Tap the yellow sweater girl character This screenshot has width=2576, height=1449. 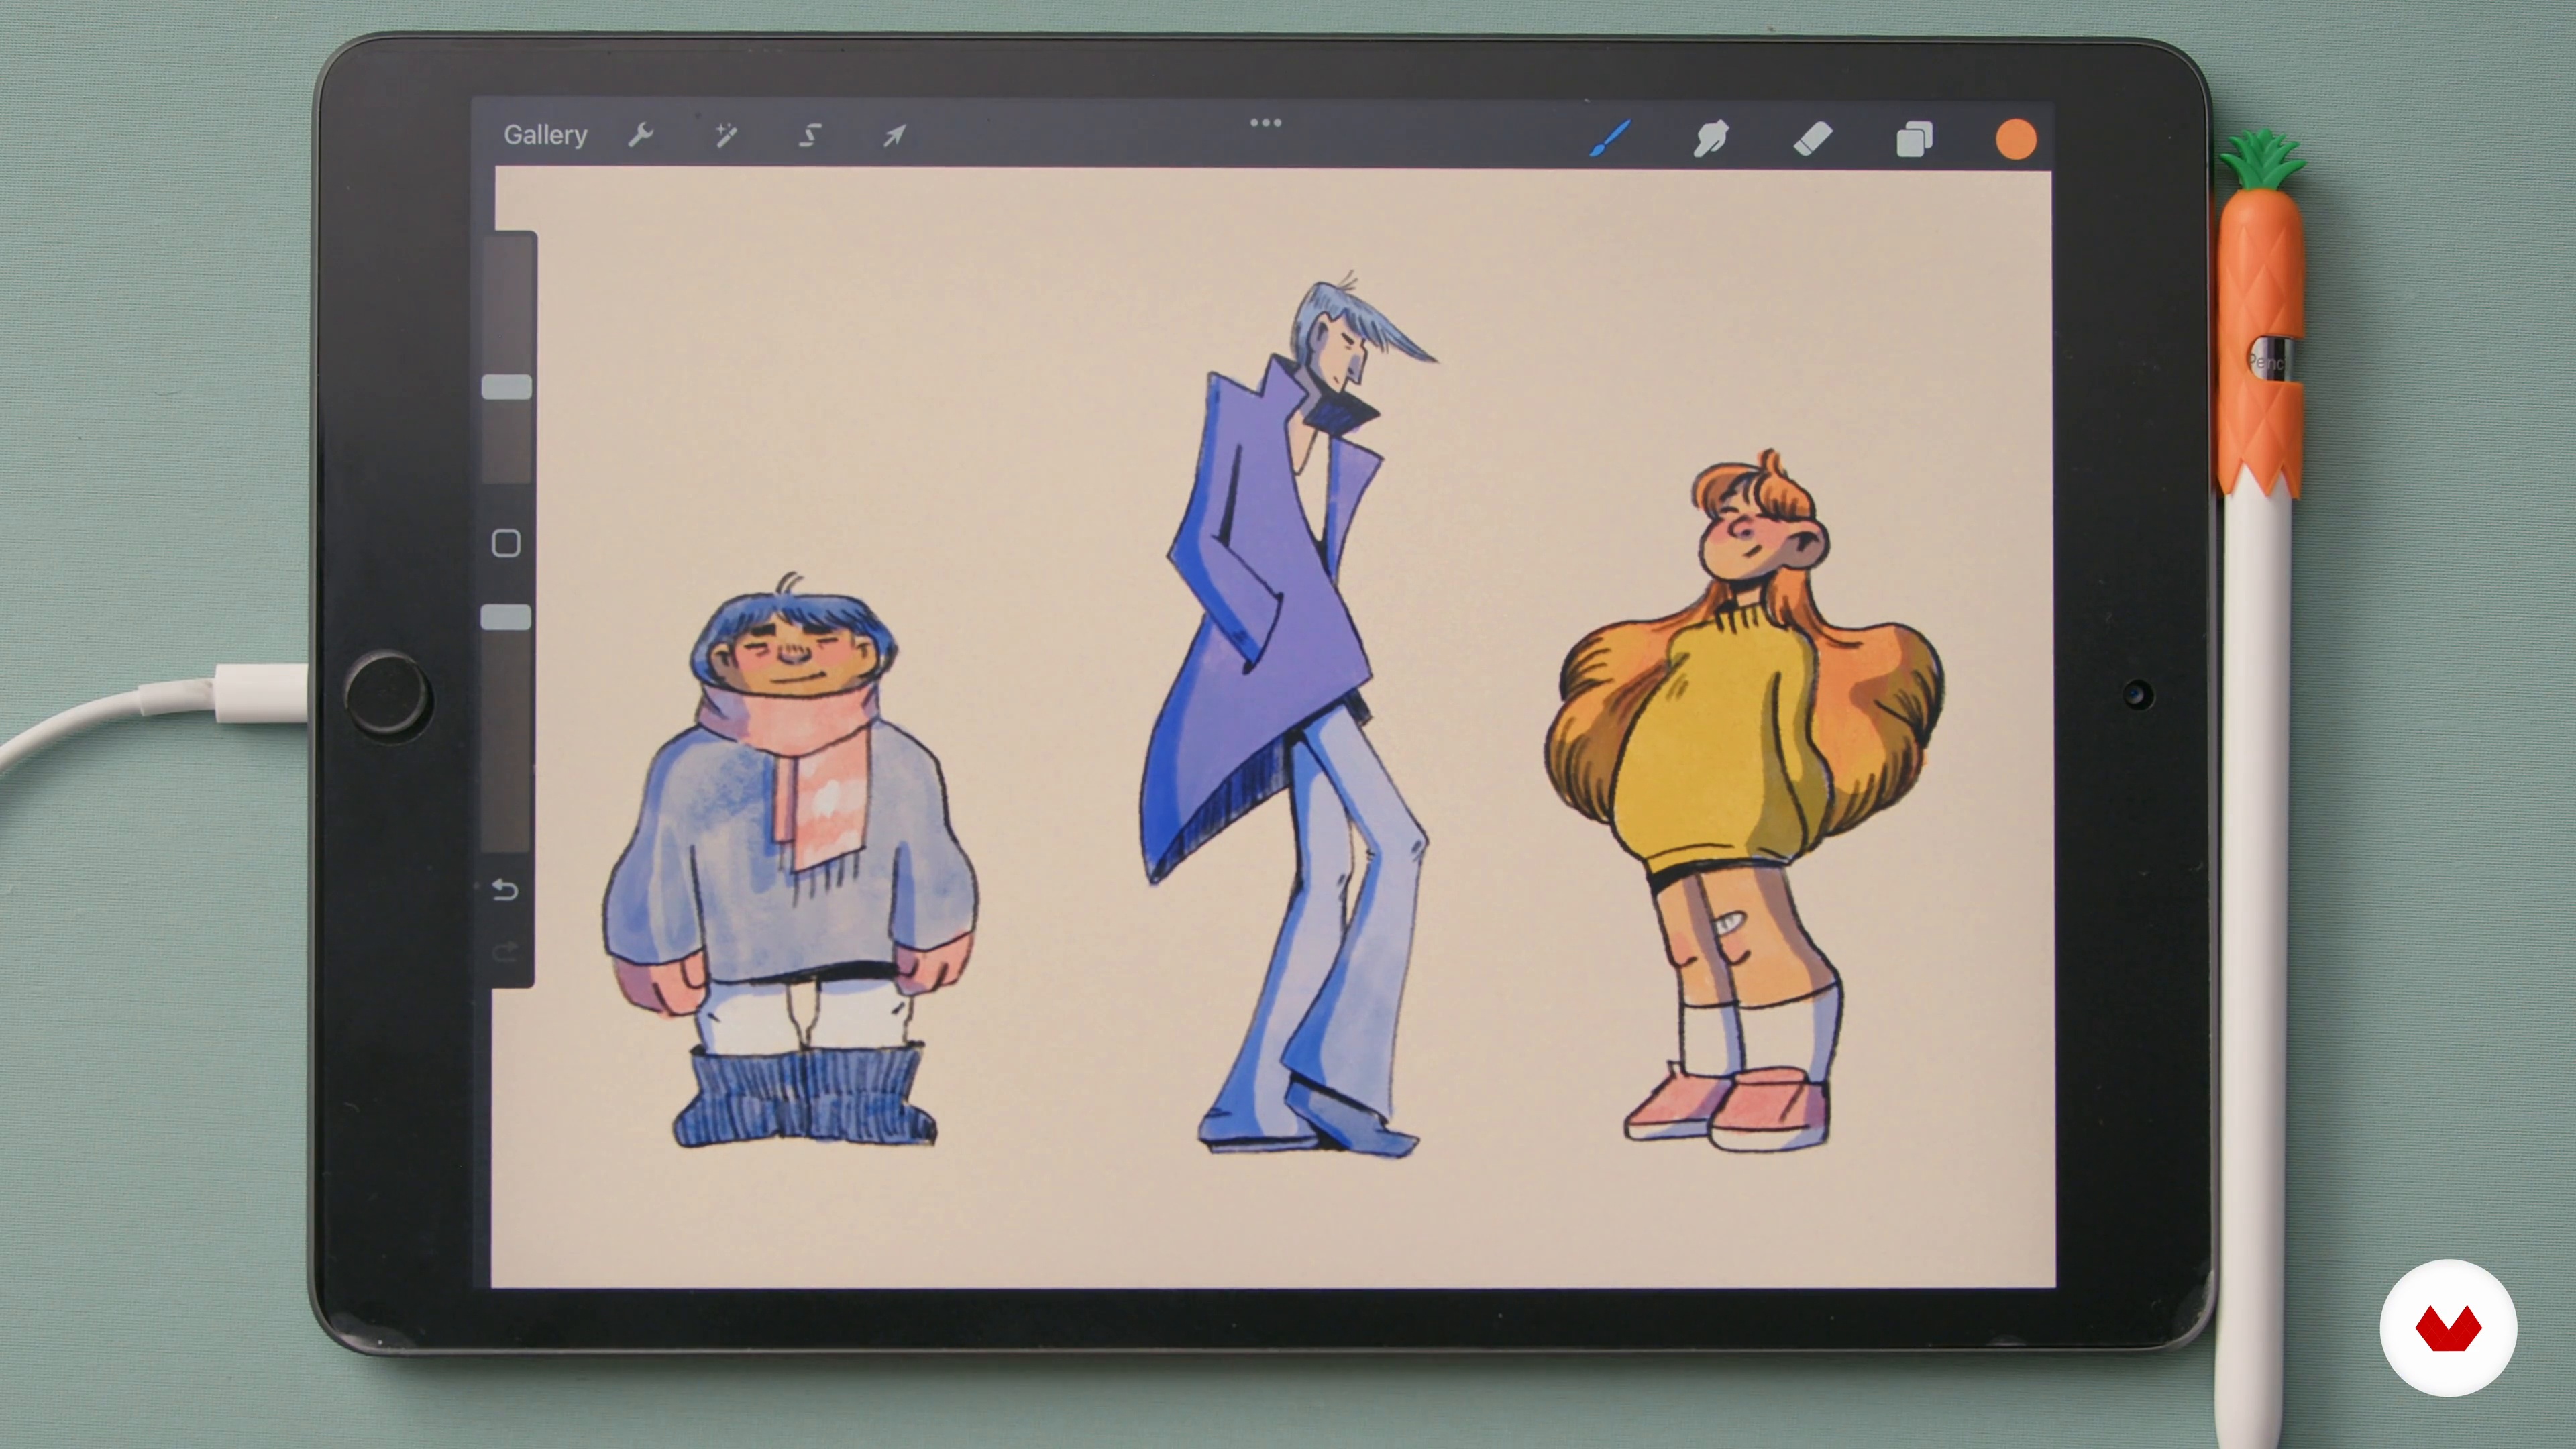pos(1745,800)
